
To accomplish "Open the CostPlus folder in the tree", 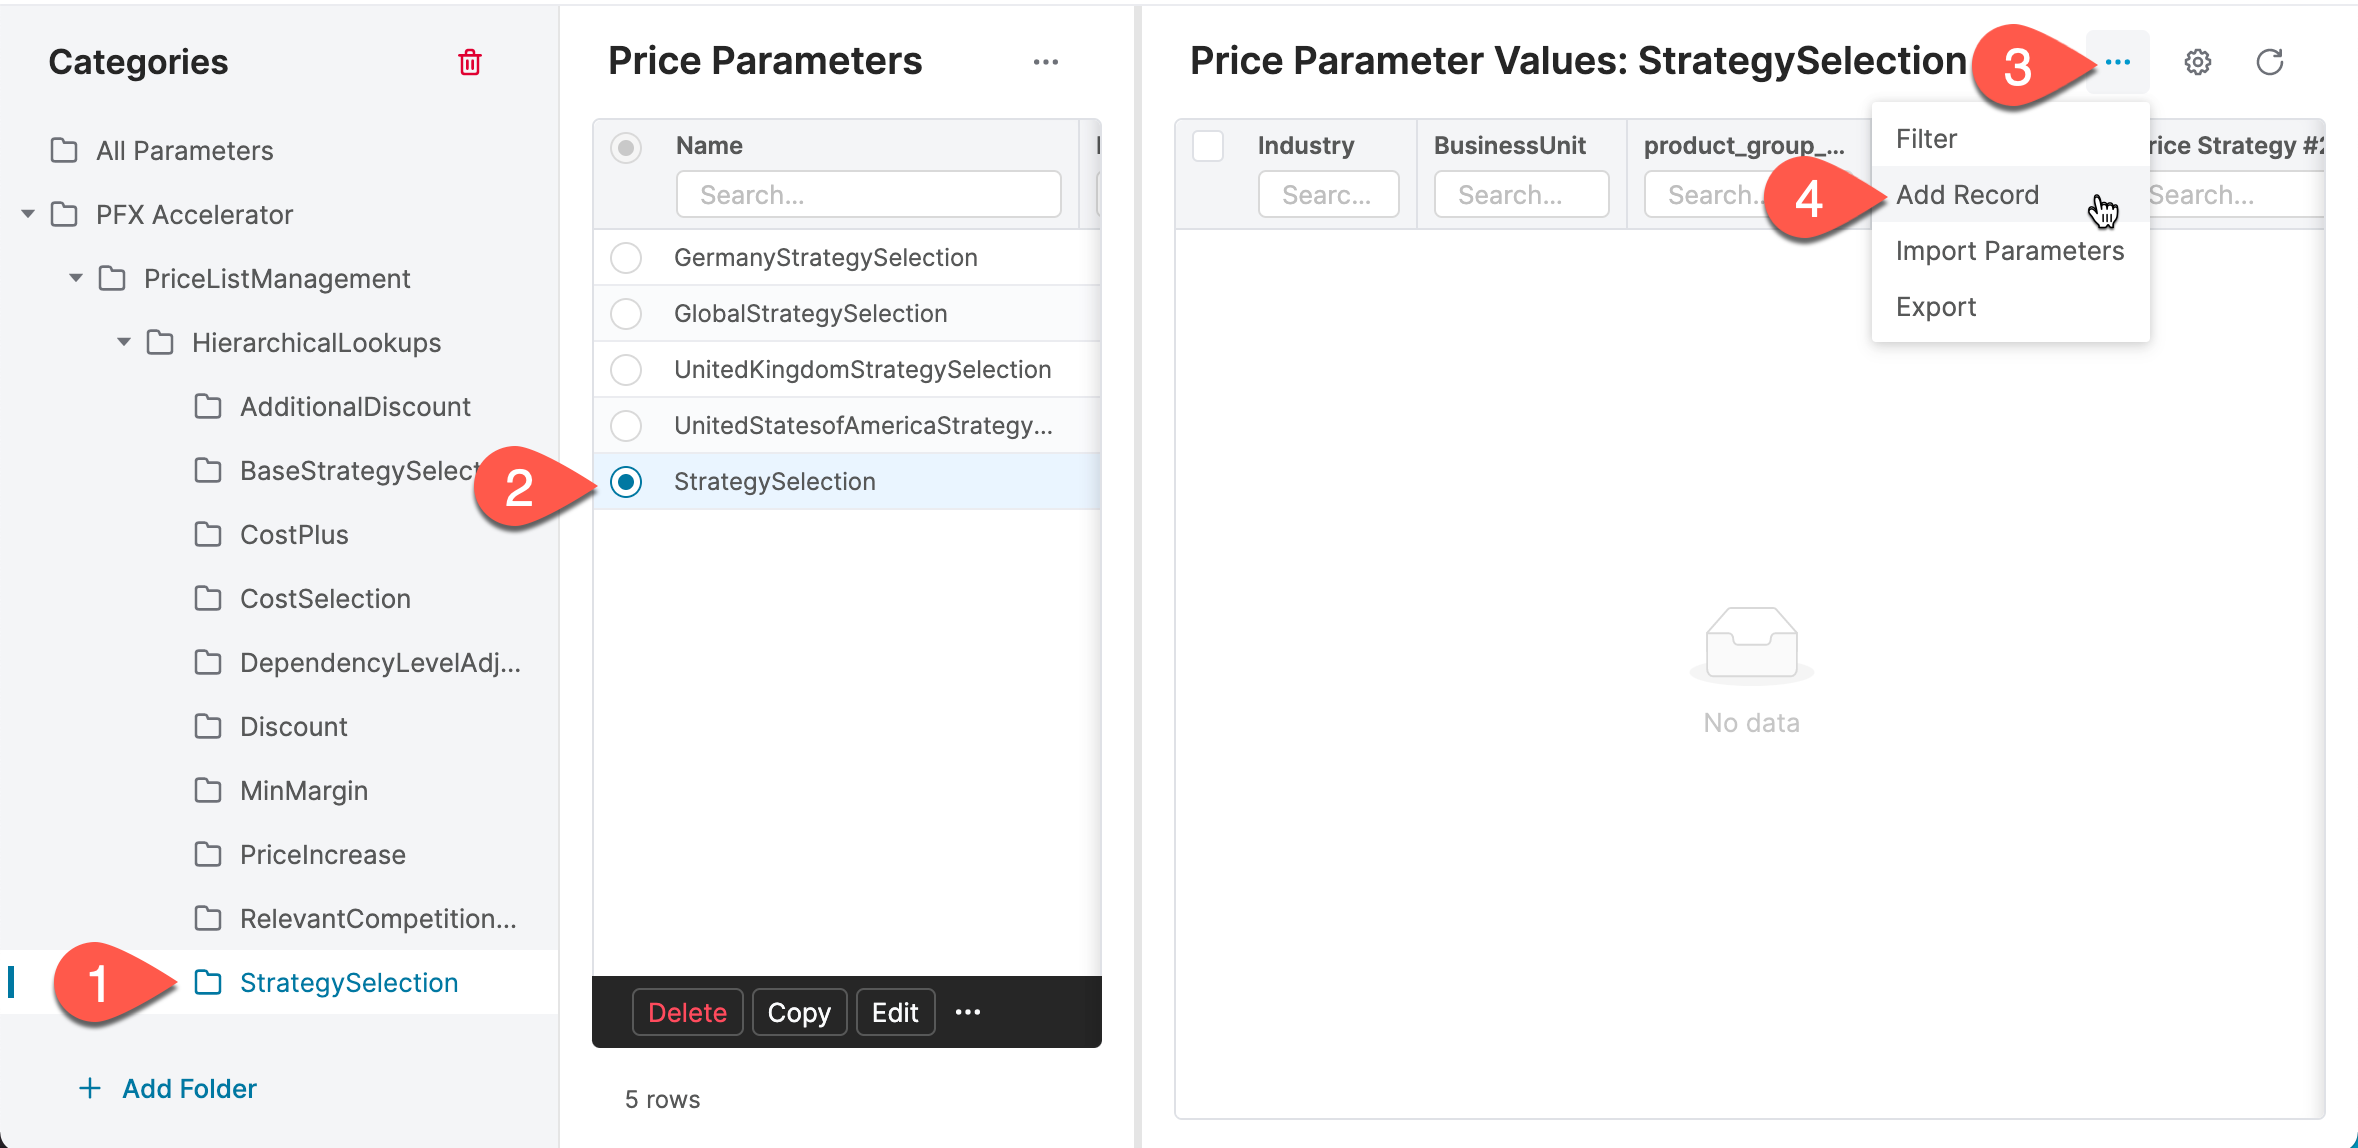I will 293,535.
